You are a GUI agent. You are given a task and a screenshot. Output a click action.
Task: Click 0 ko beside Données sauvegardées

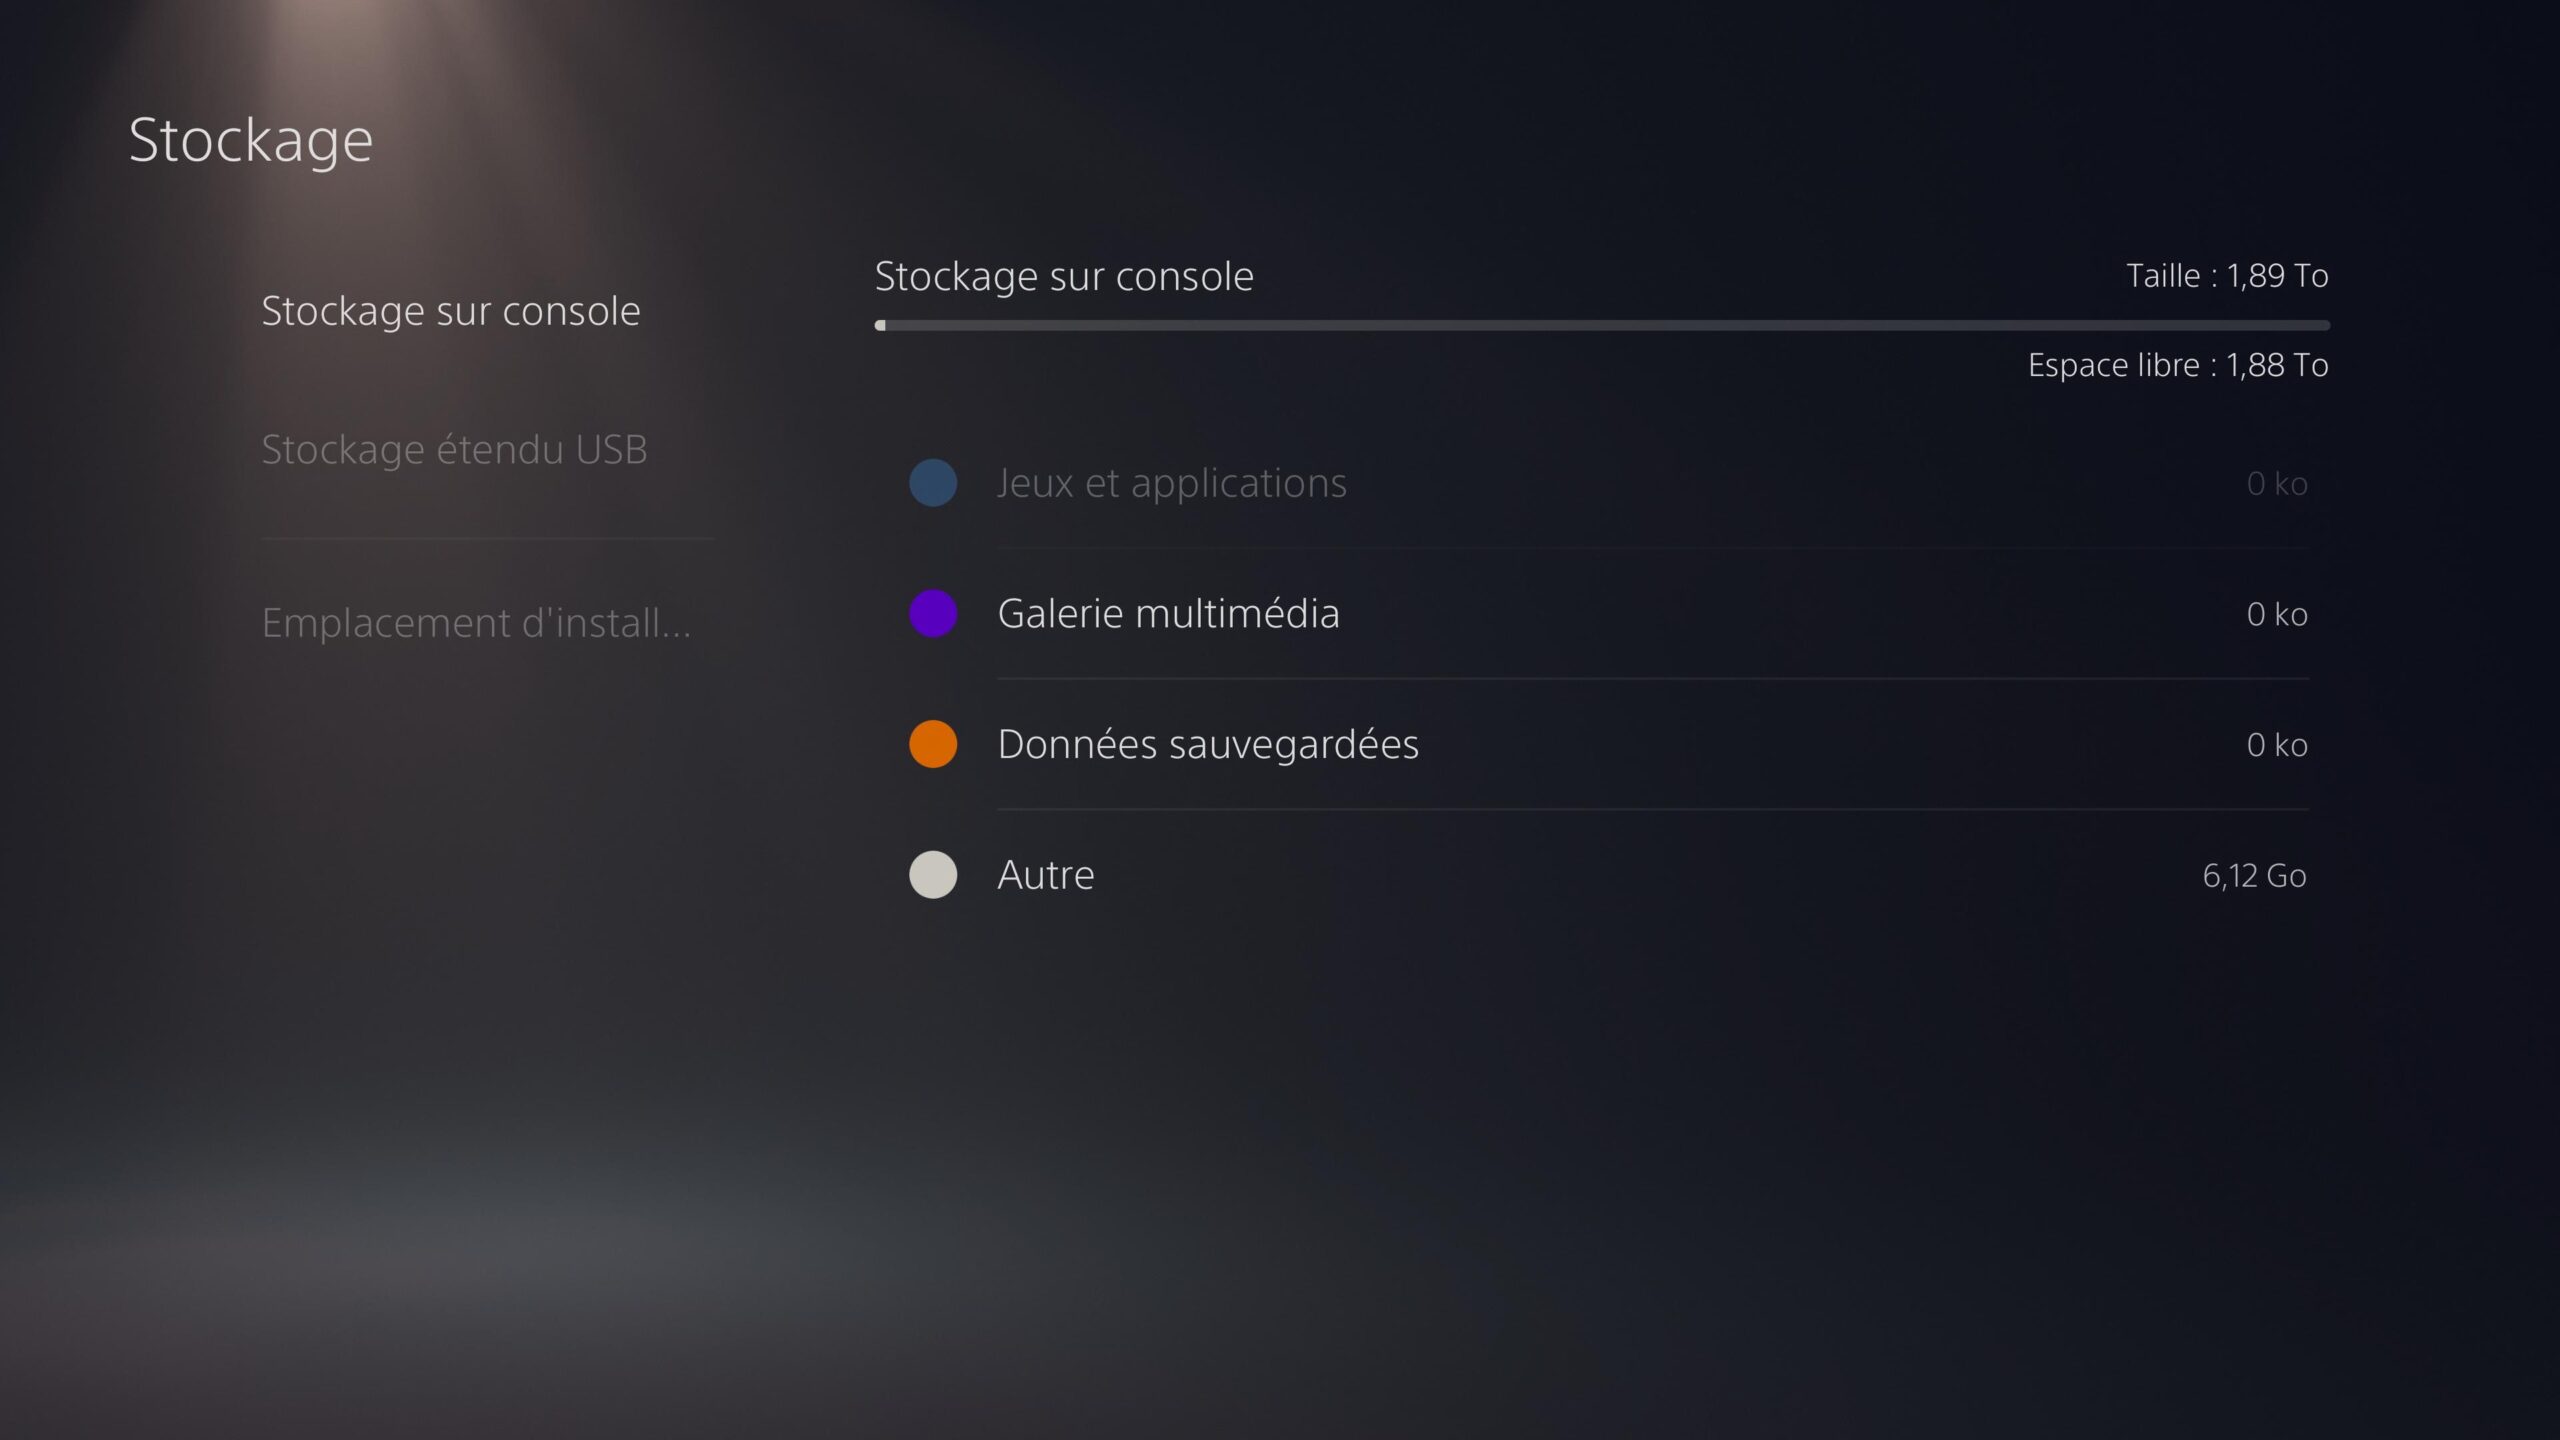2277,745
